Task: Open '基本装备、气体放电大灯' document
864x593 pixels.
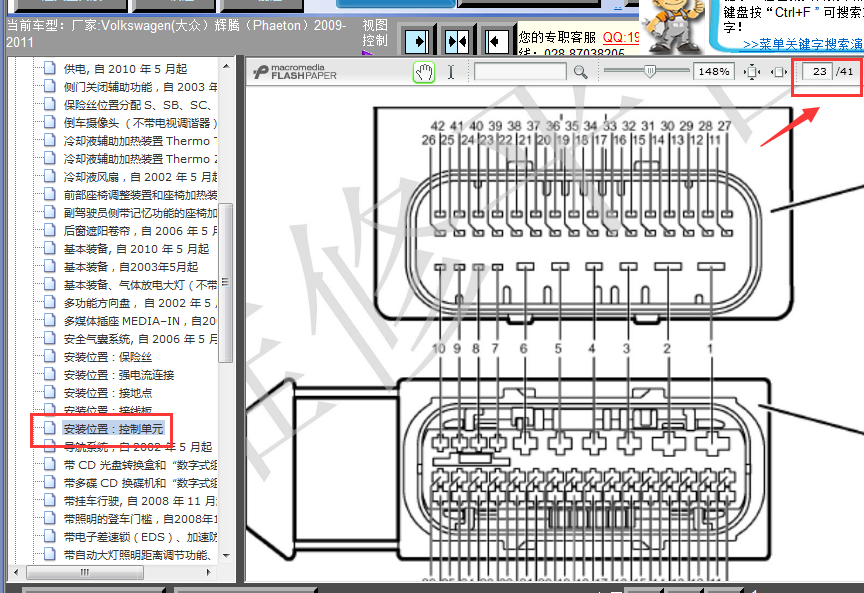Action: tap(141, 285)
